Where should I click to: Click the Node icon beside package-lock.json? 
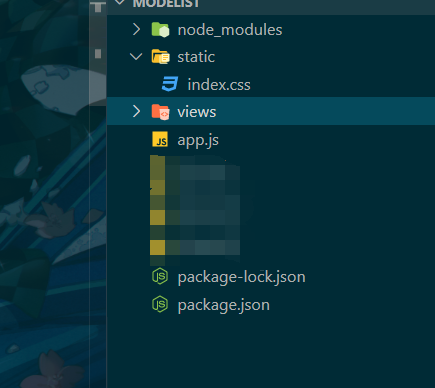[x=160, y=276]
